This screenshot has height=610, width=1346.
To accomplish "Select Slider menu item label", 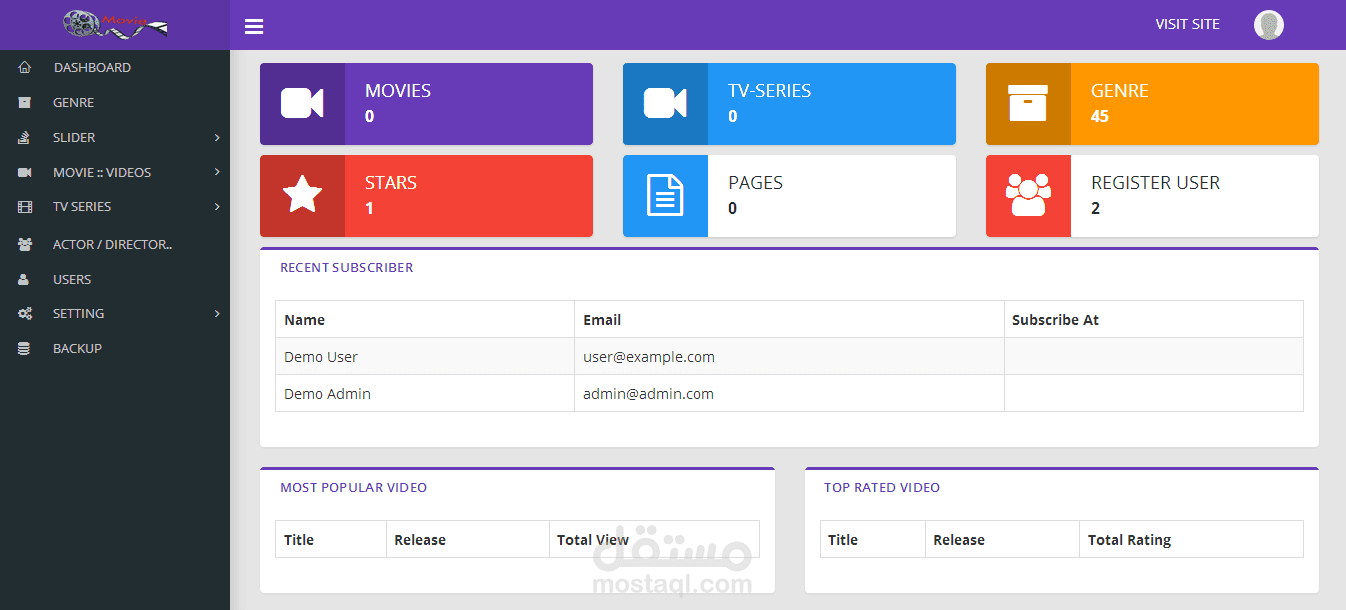I will click(74, 137).
